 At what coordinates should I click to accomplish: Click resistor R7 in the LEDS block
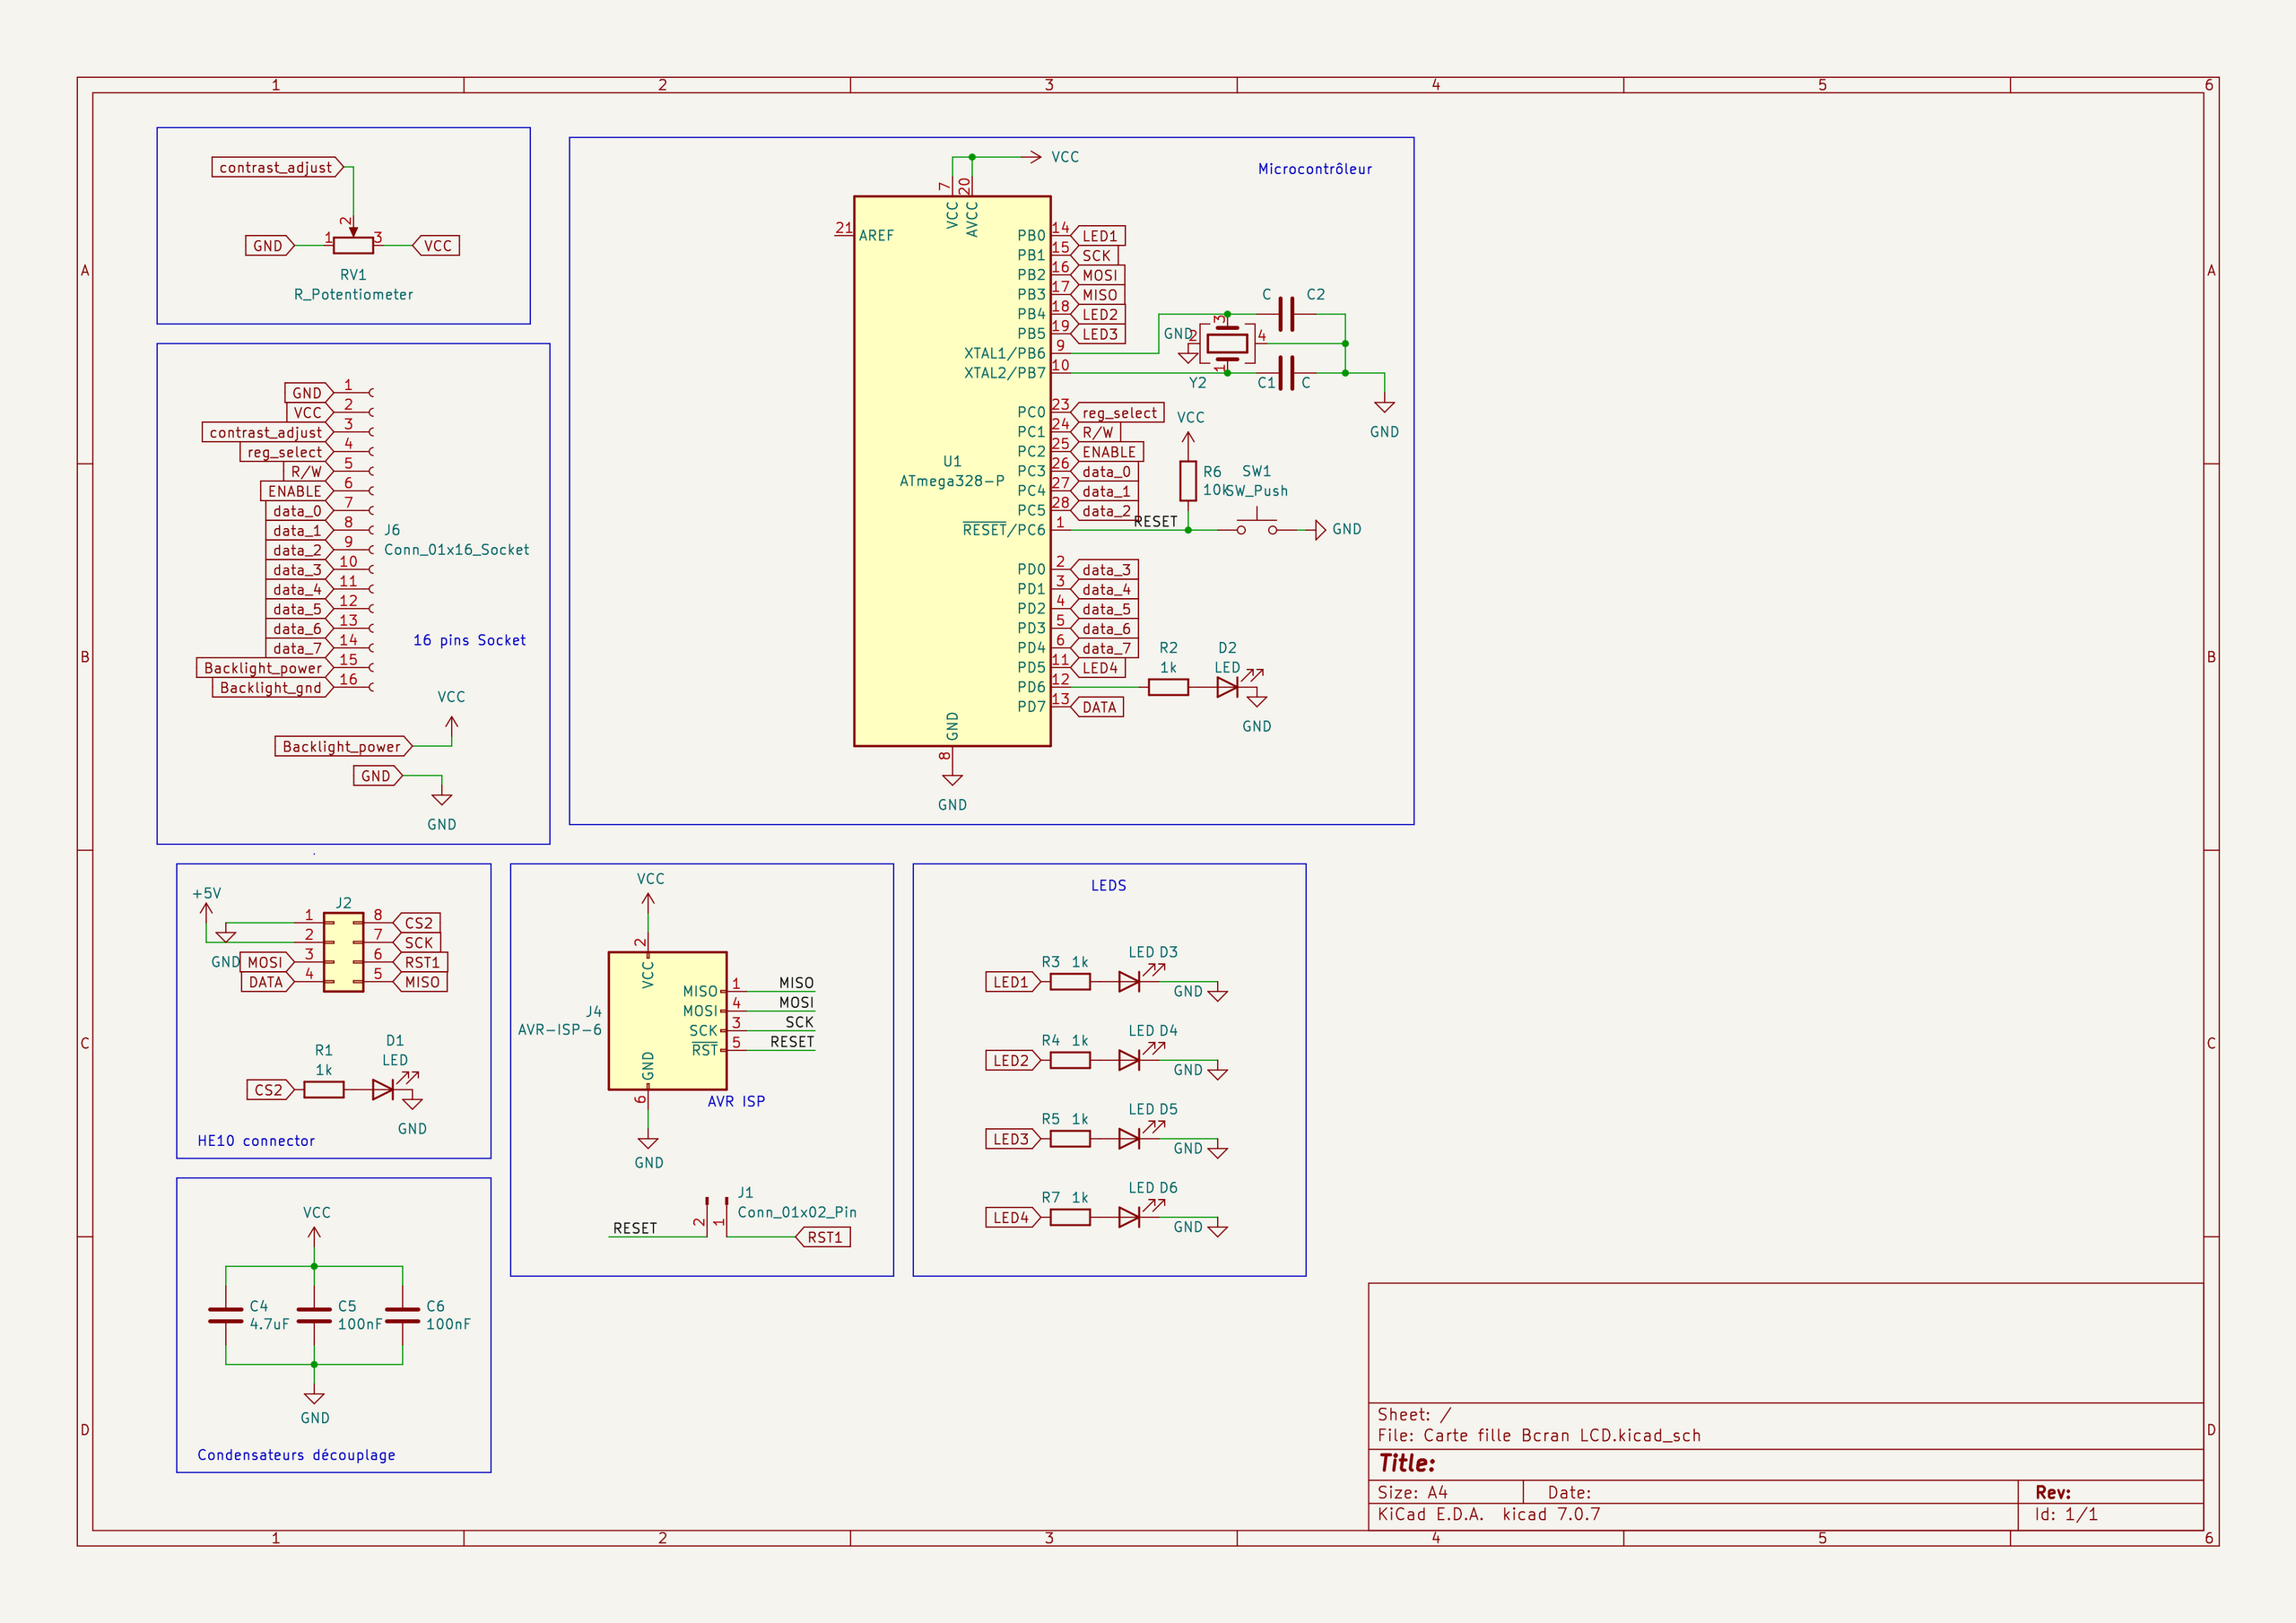pos(1070,1217)
